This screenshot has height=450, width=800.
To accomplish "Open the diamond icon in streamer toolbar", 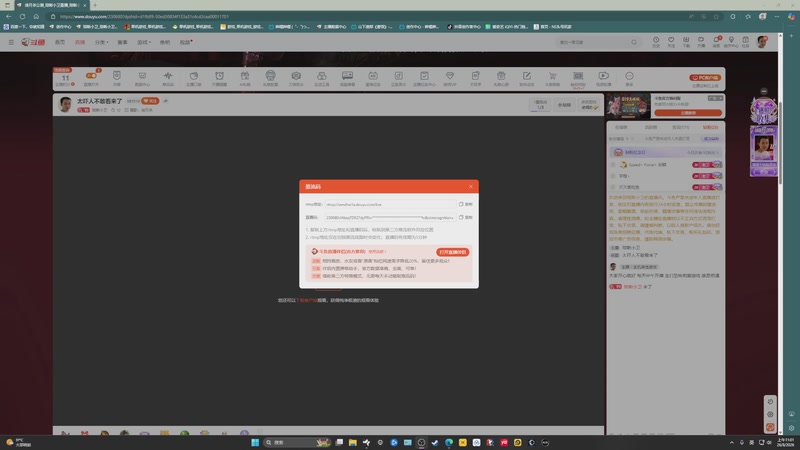I will coord(449,78).
